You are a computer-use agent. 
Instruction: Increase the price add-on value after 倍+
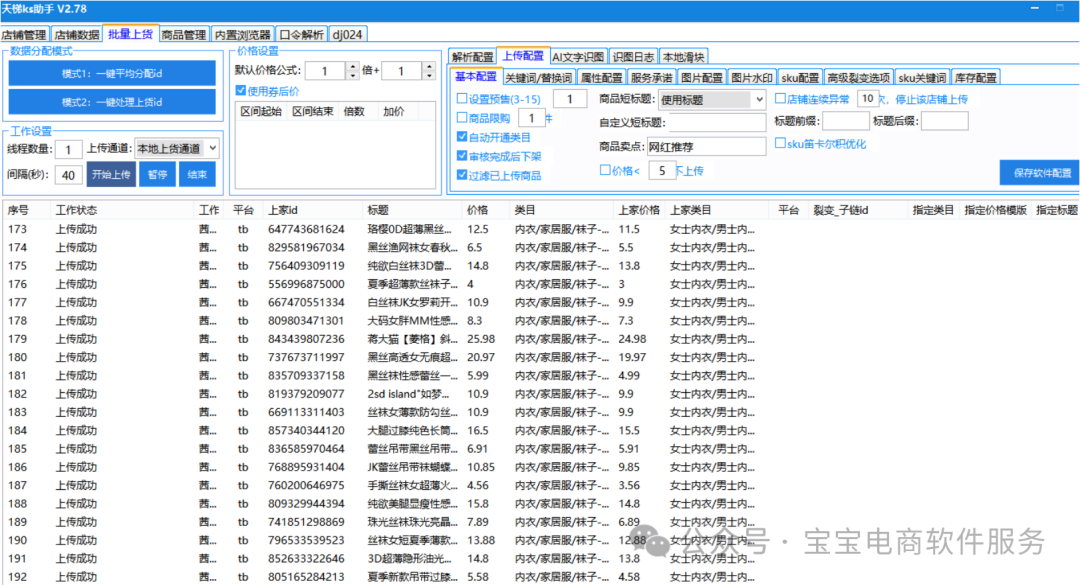(x=428, y=66)
